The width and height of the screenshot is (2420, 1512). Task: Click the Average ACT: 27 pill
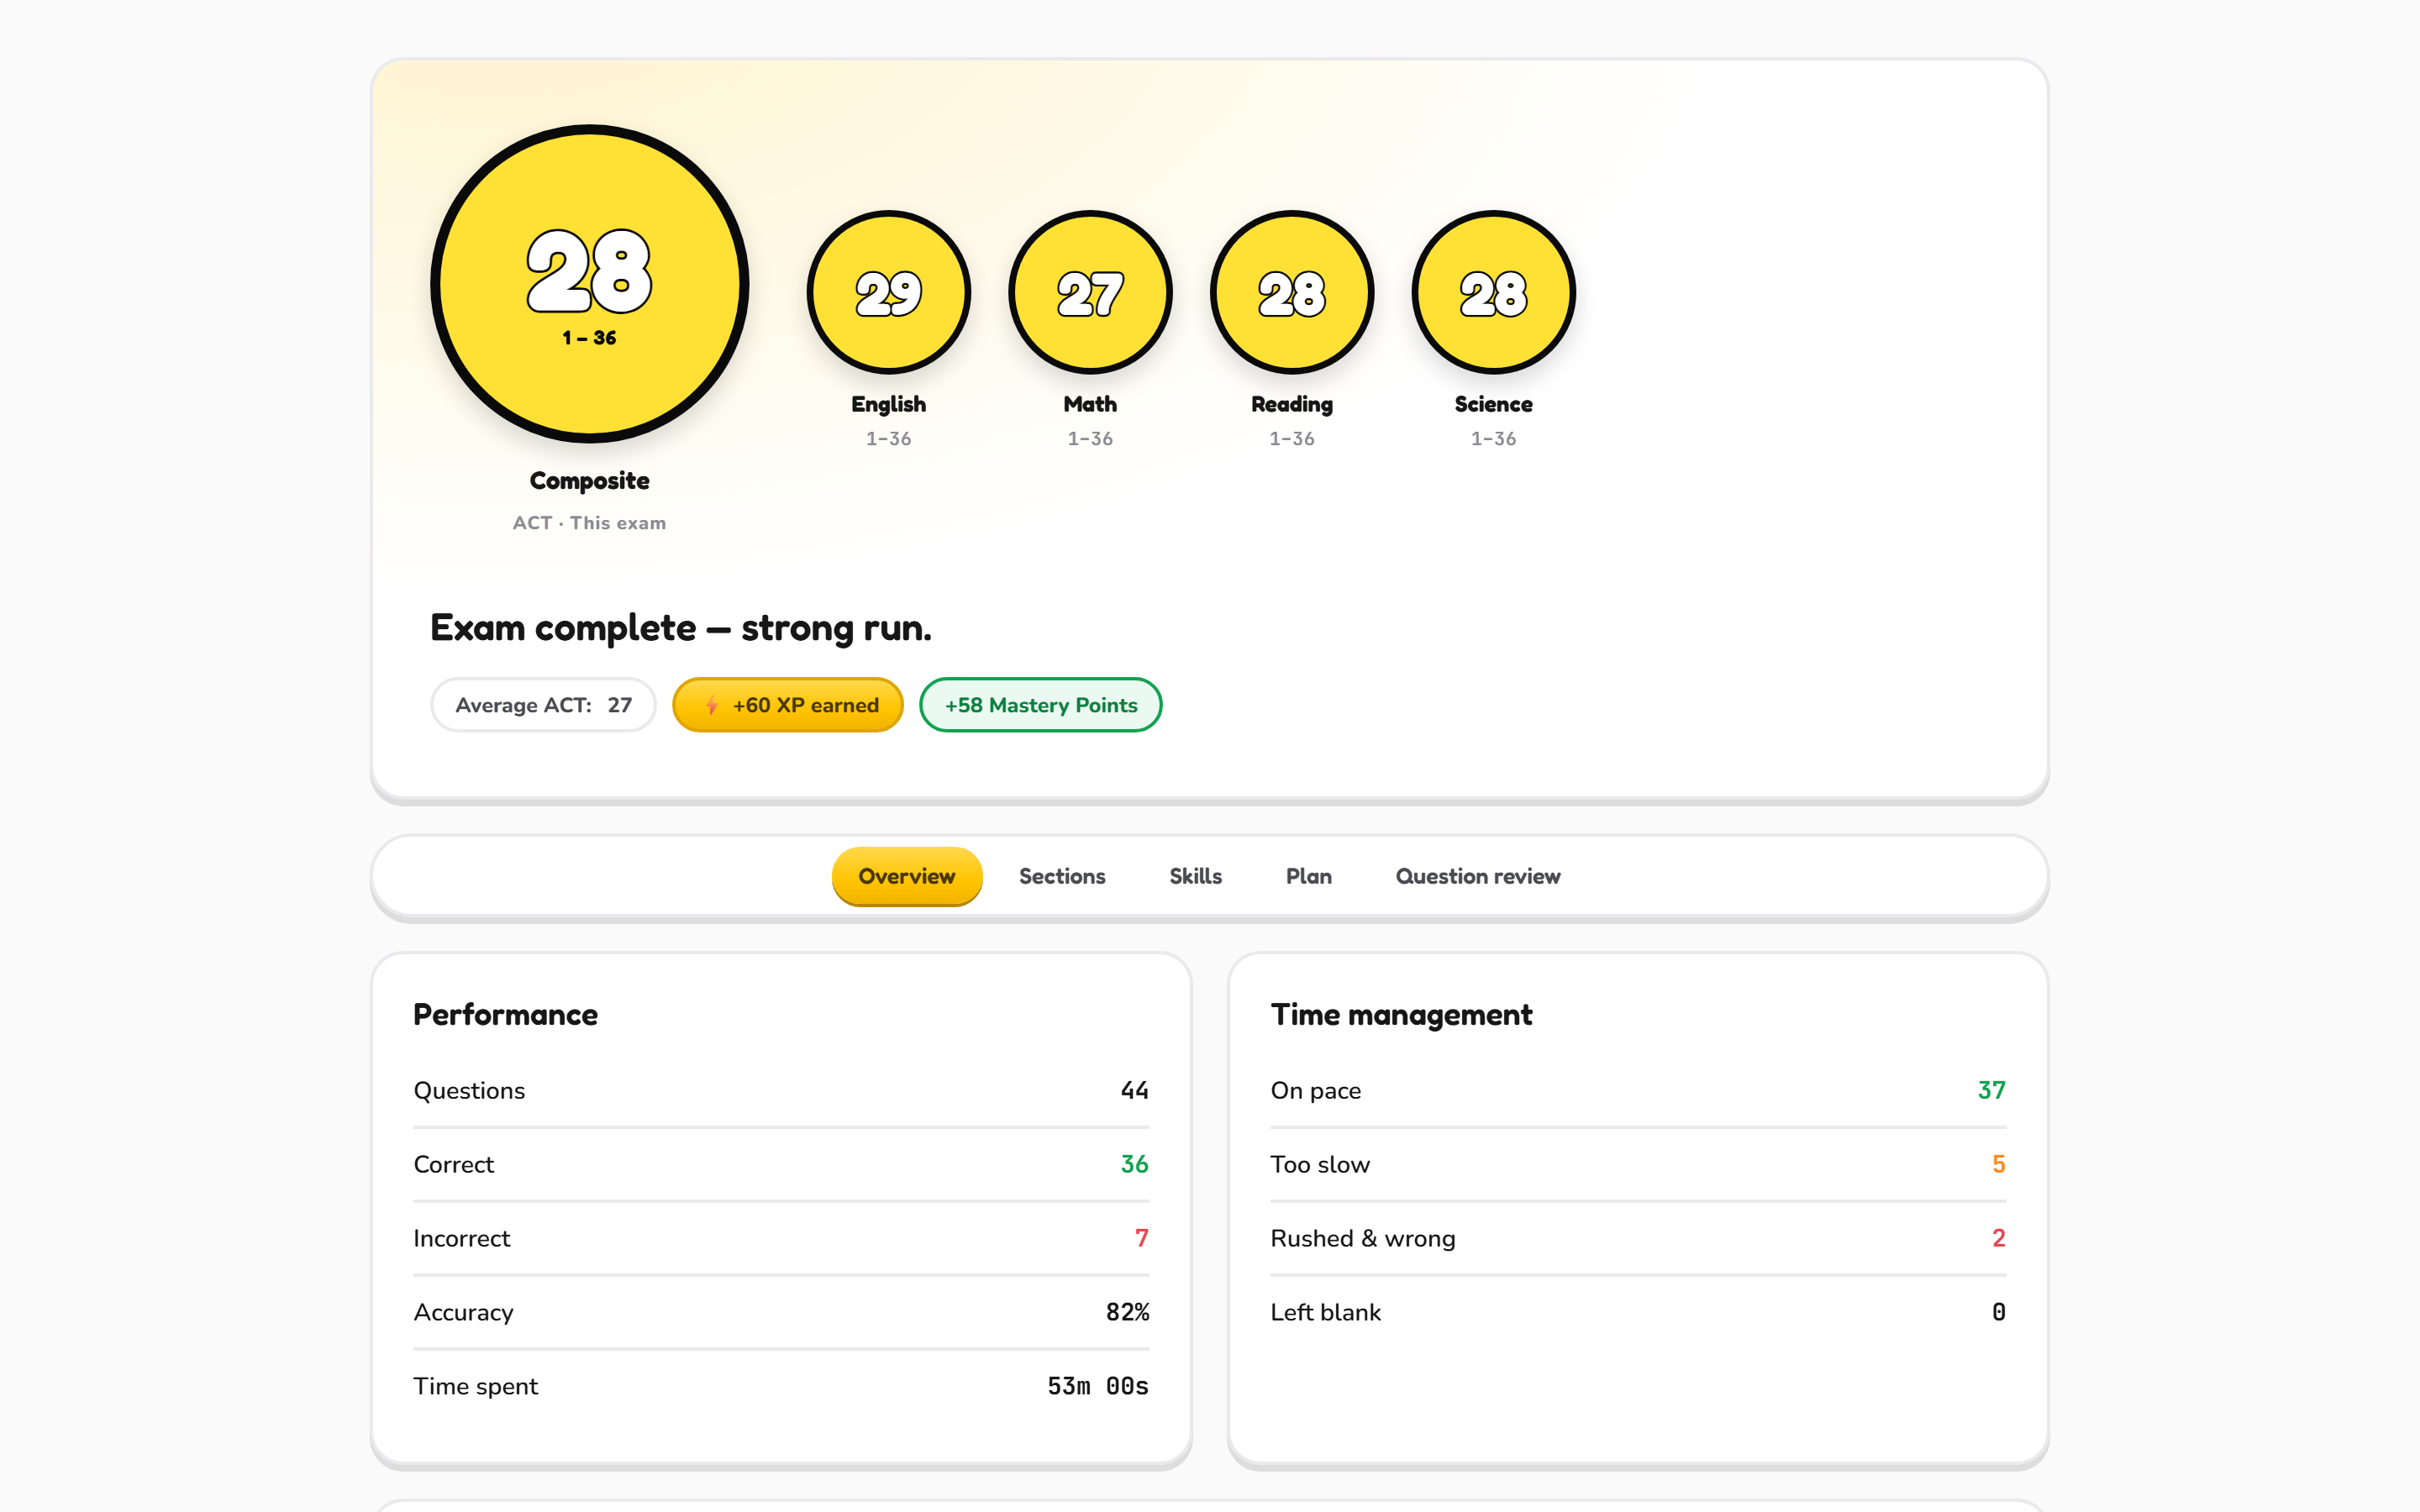click(543, 705)
